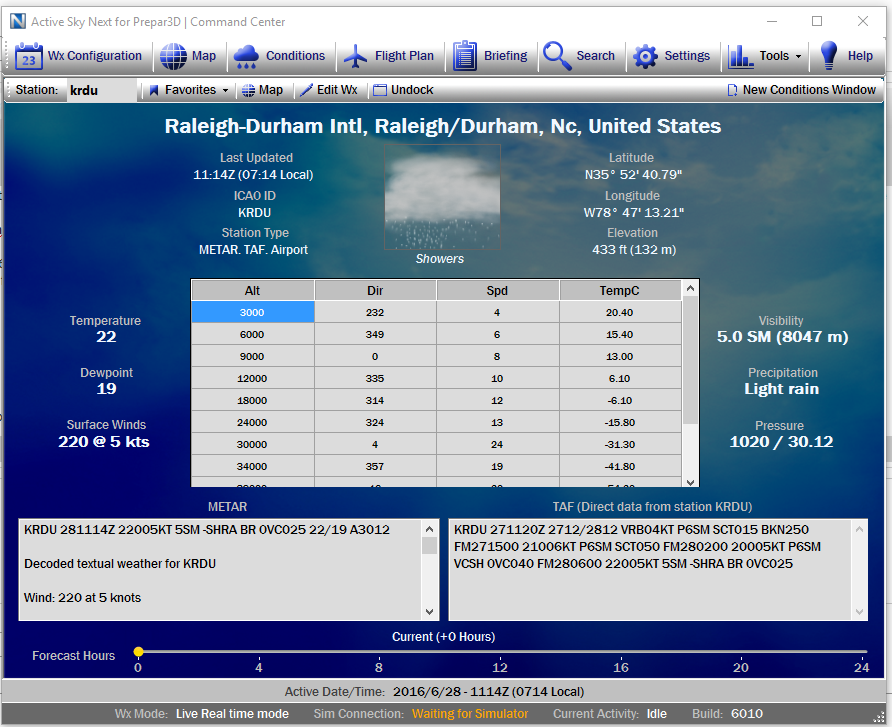Viewport: 892px width, 727px height.
Task: Click the winds aloft table scrollbar thumb
Action: [x=690, y=360]
